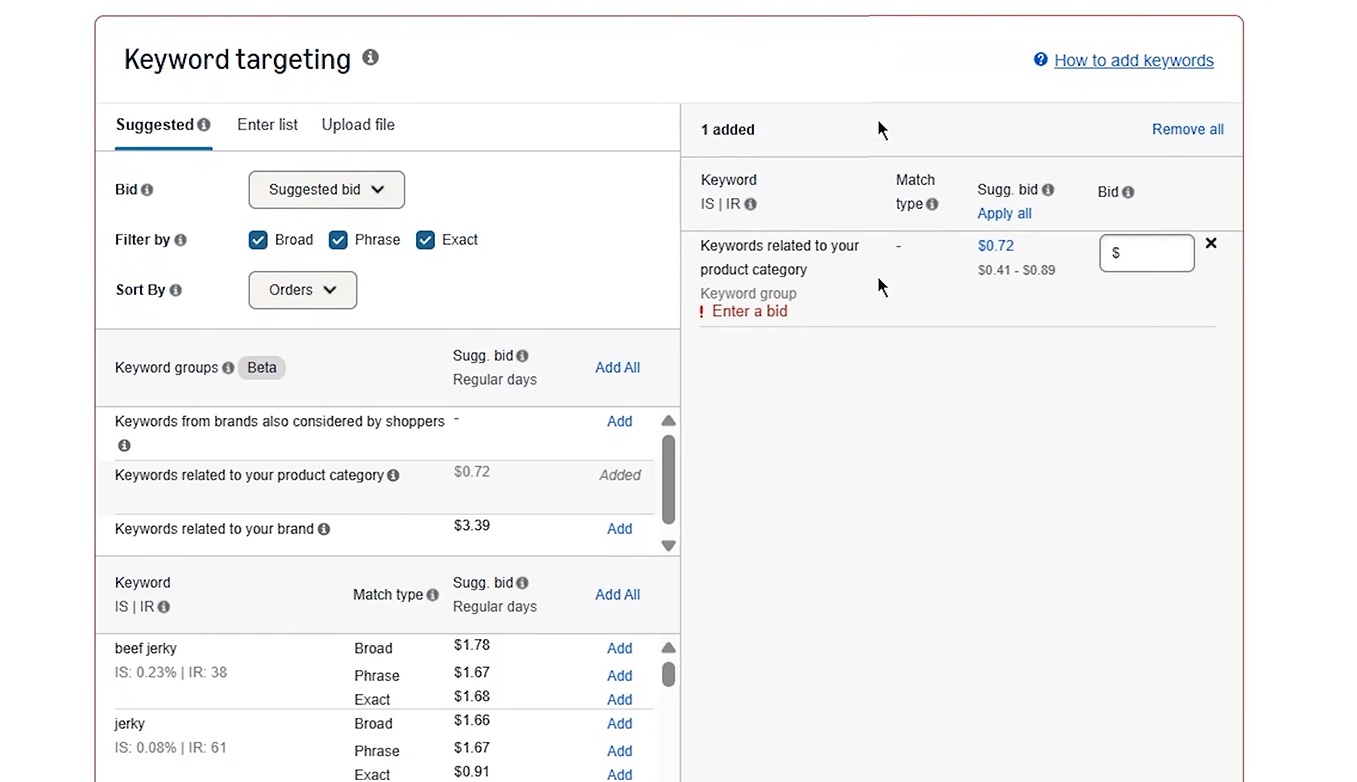Switch to the Upload file tab
The height and width of the screenshot is (782, 1357).
pyautogui.click(x=358, y=125)
